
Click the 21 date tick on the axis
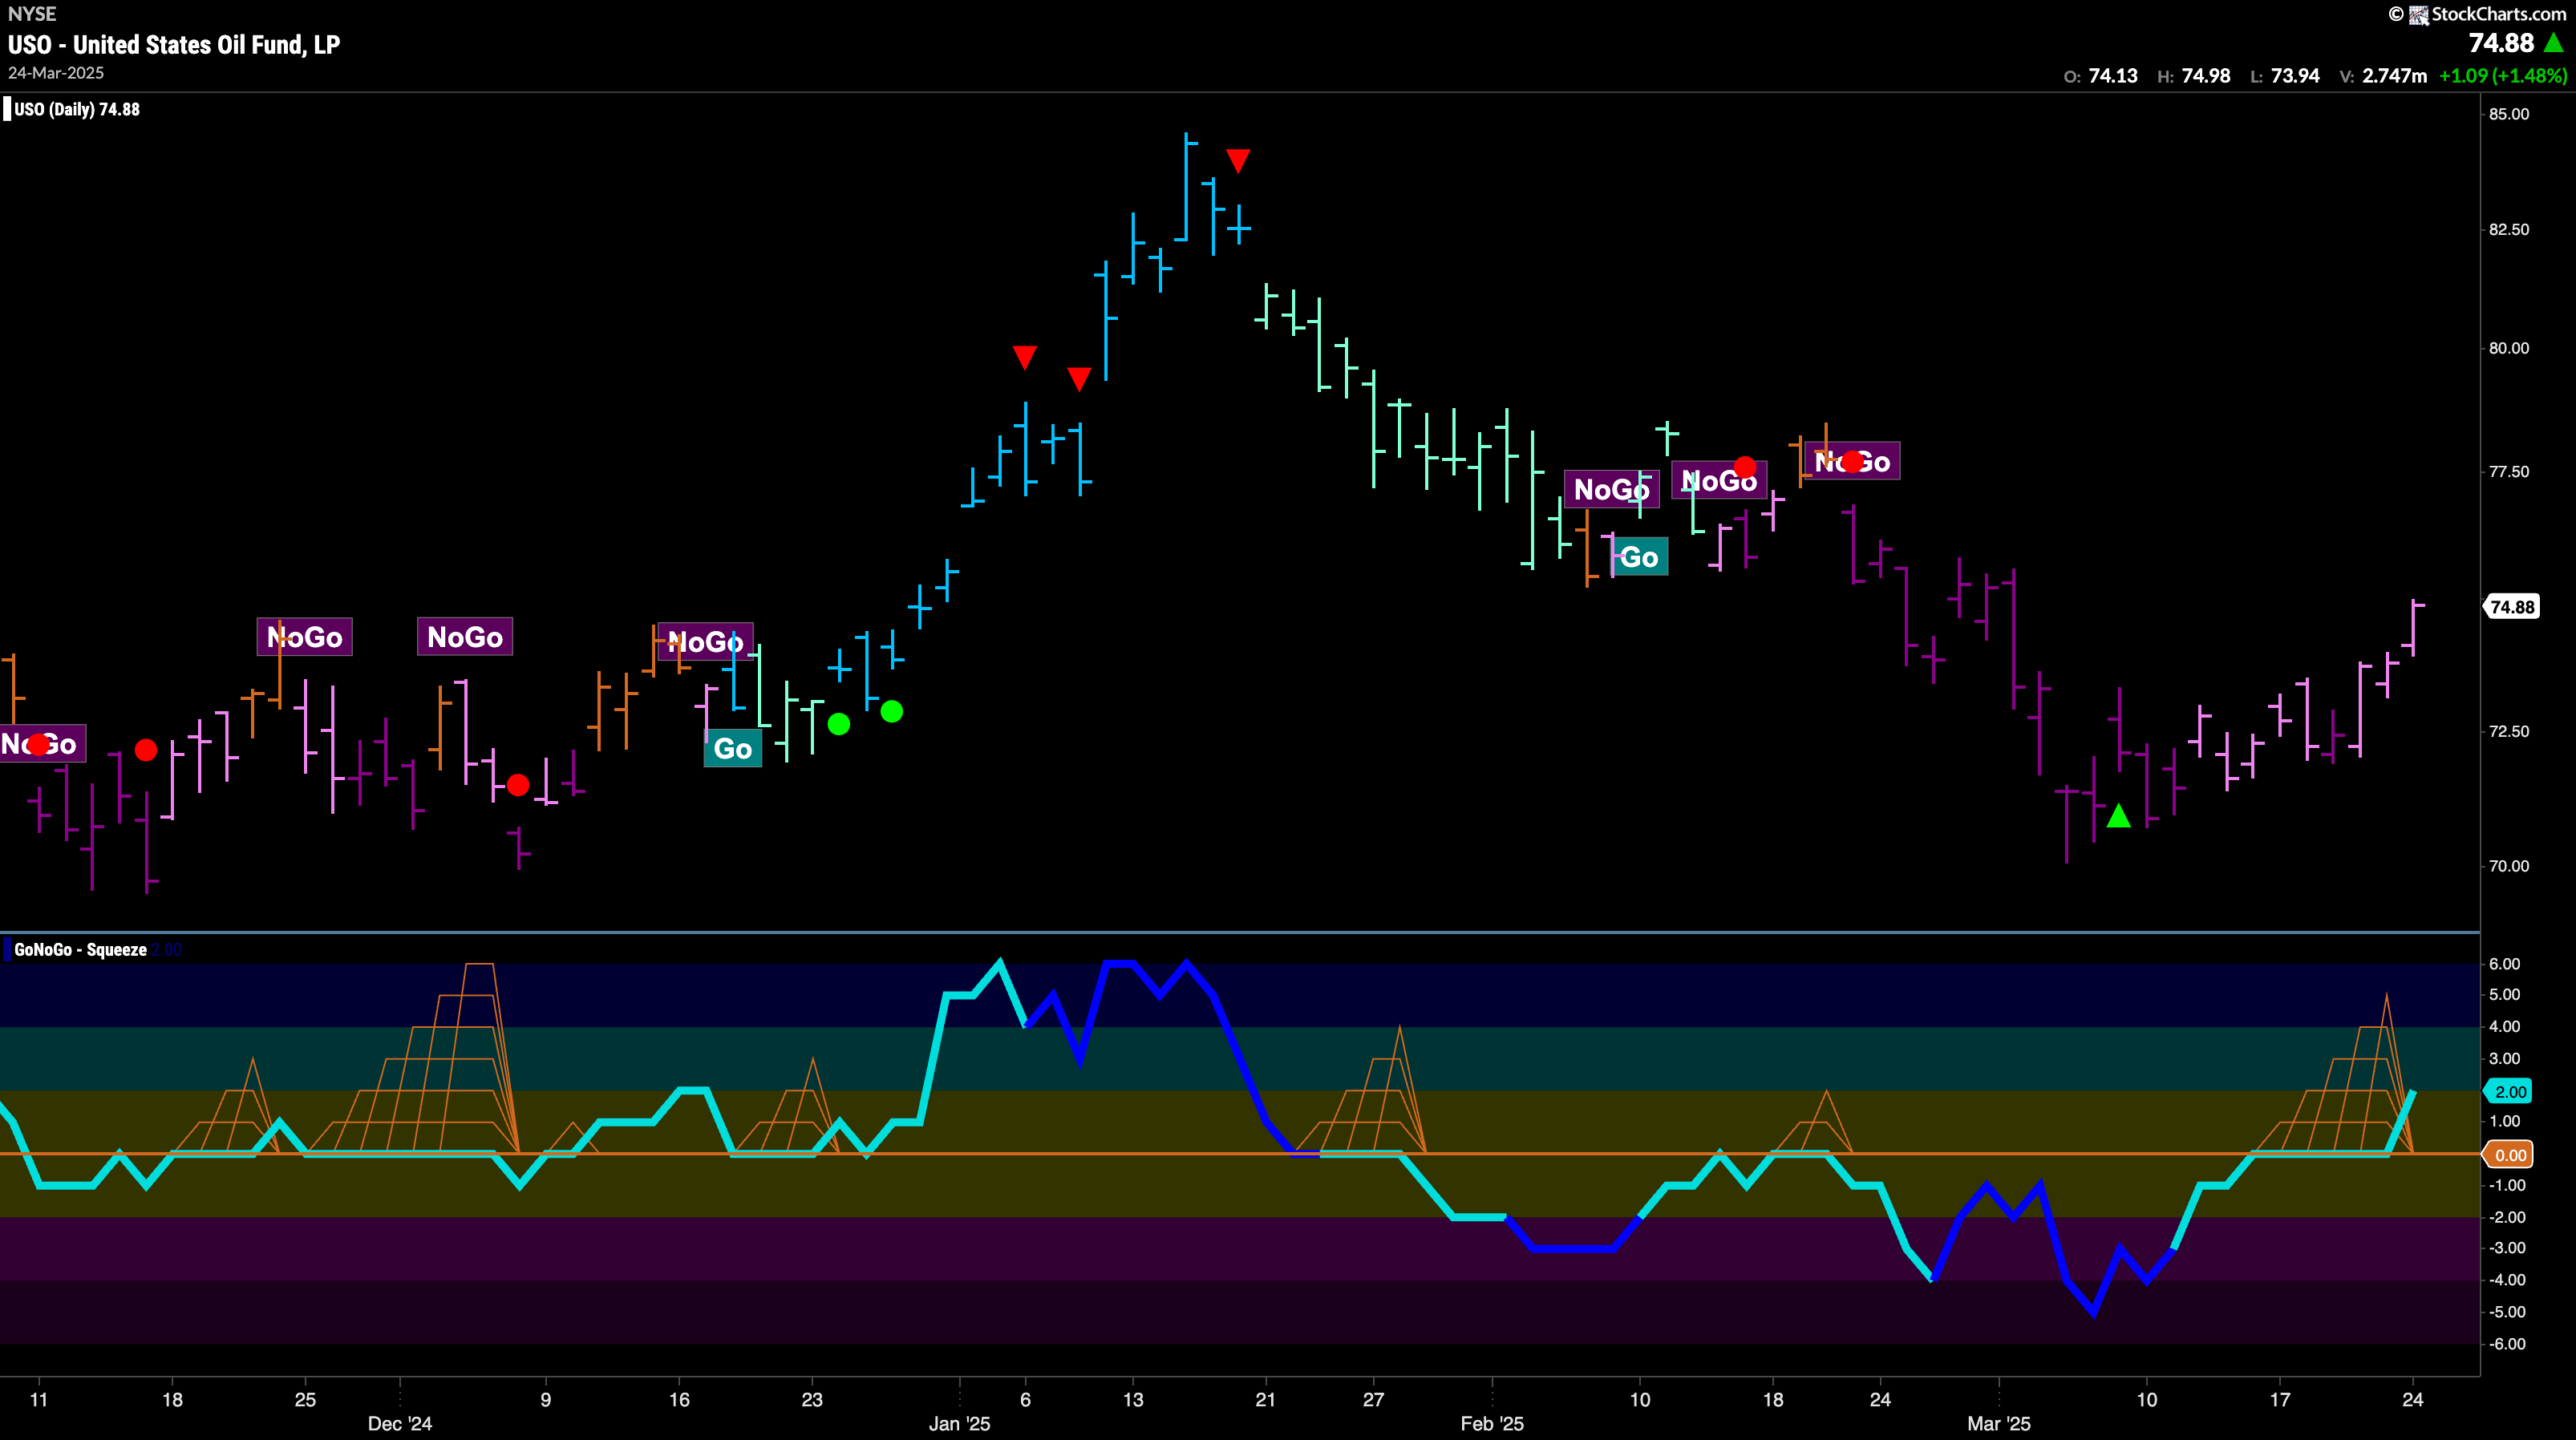pyautogui.click(x=1266, y=1399)
